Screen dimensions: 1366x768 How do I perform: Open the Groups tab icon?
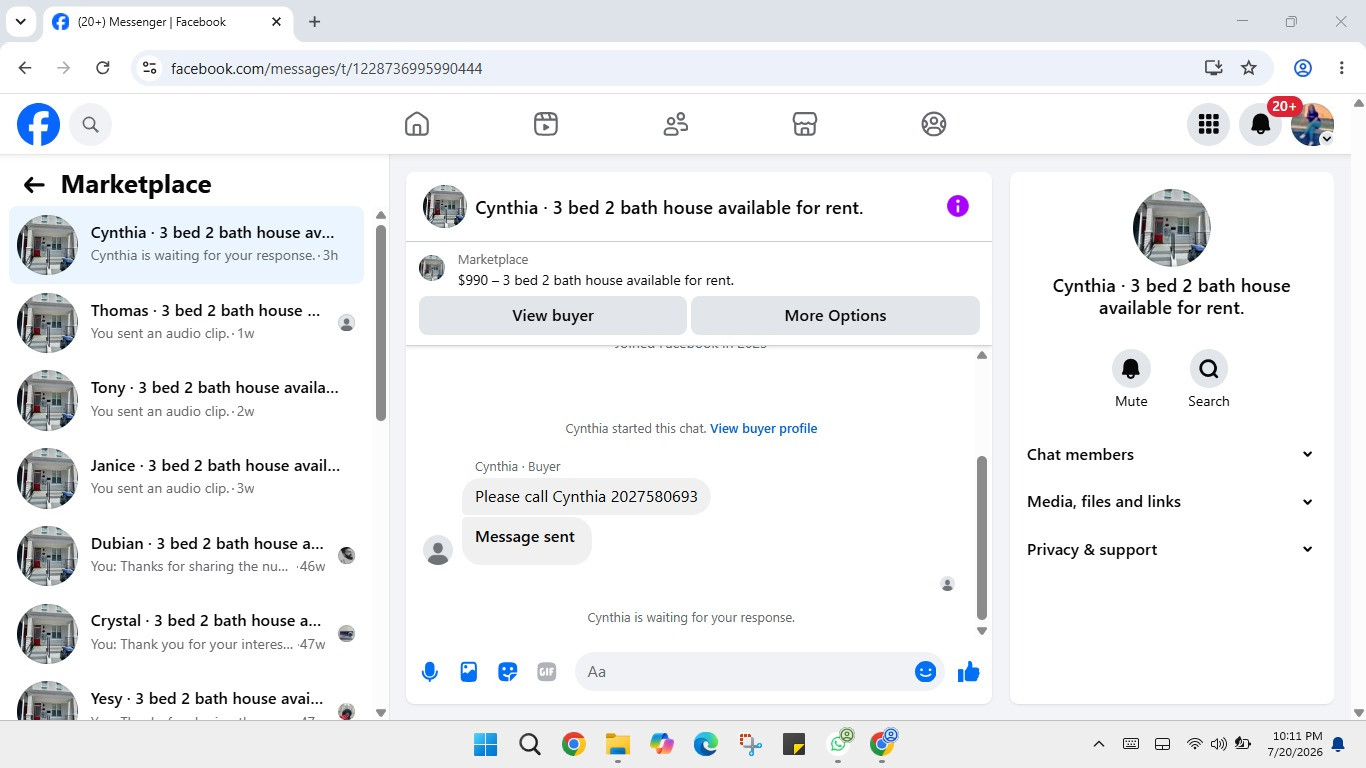[x=934, y=124]
